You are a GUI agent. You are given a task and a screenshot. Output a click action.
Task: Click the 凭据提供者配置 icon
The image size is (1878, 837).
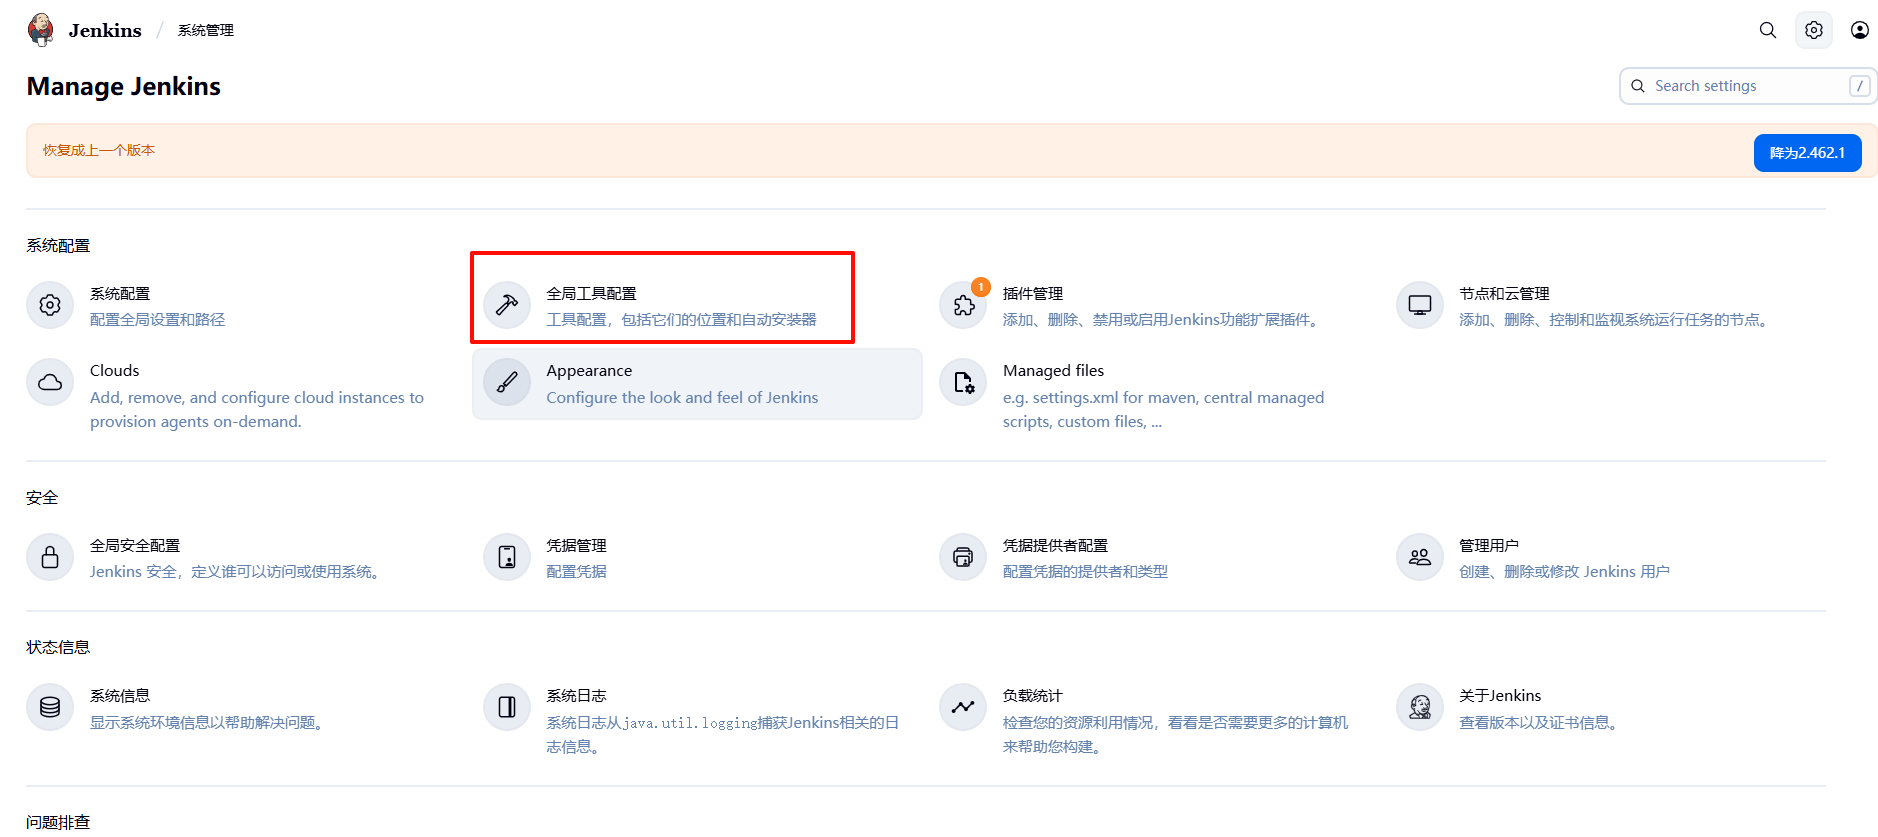point(963,557)
